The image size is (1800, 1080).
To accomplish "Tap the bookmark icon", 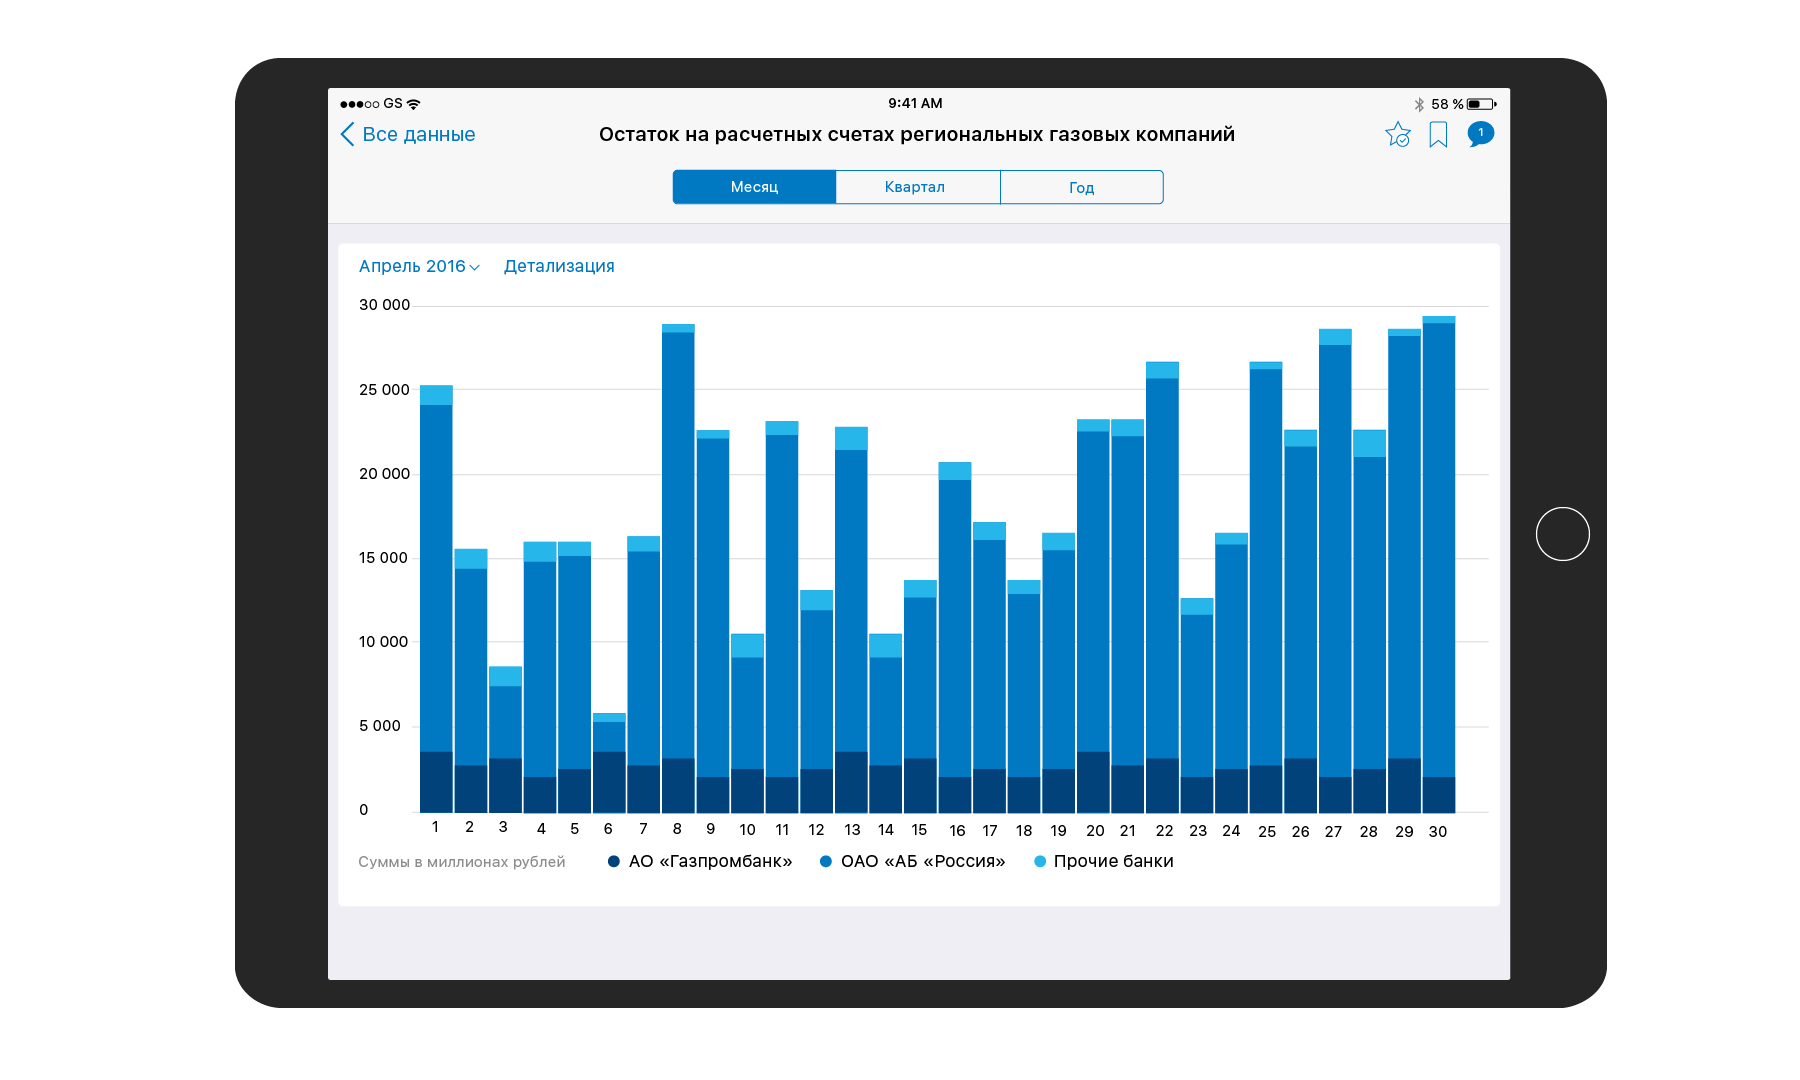I will 1438,135.
